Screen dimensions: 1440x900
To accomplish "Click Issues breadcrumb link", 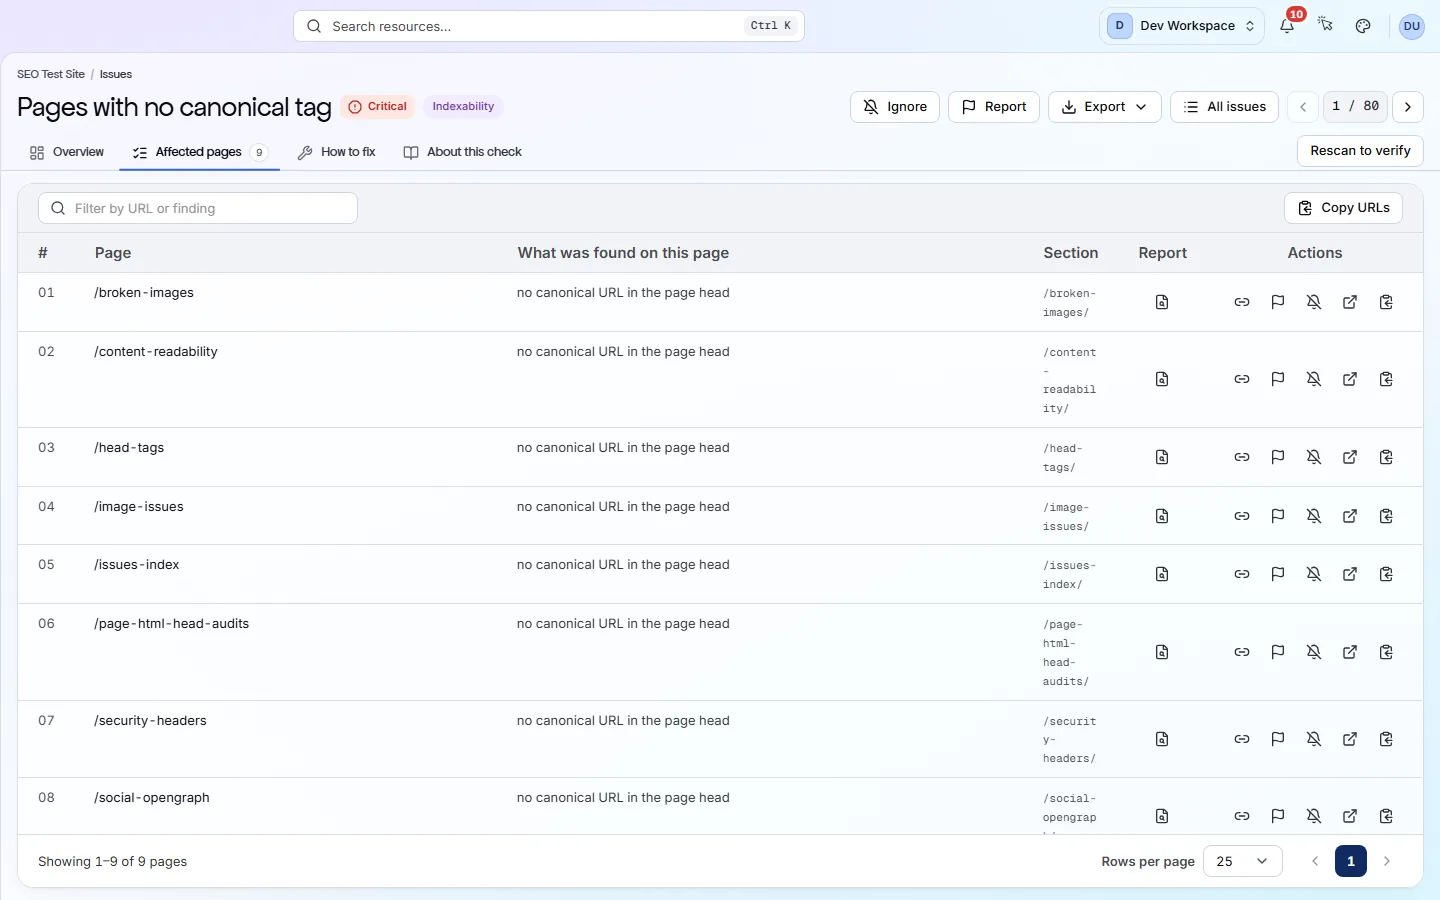I will [116, 74].
